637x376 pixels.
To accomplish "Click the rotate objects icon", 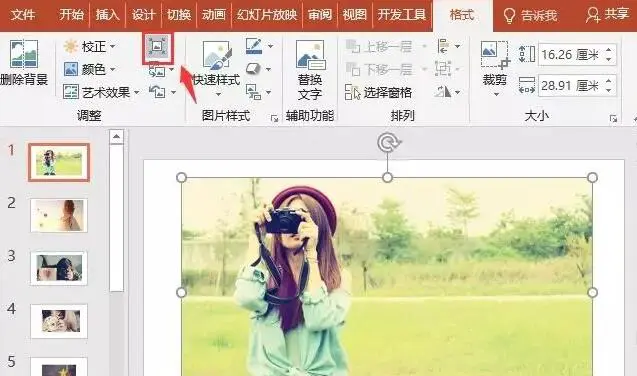I will click(x=444, y=92).
